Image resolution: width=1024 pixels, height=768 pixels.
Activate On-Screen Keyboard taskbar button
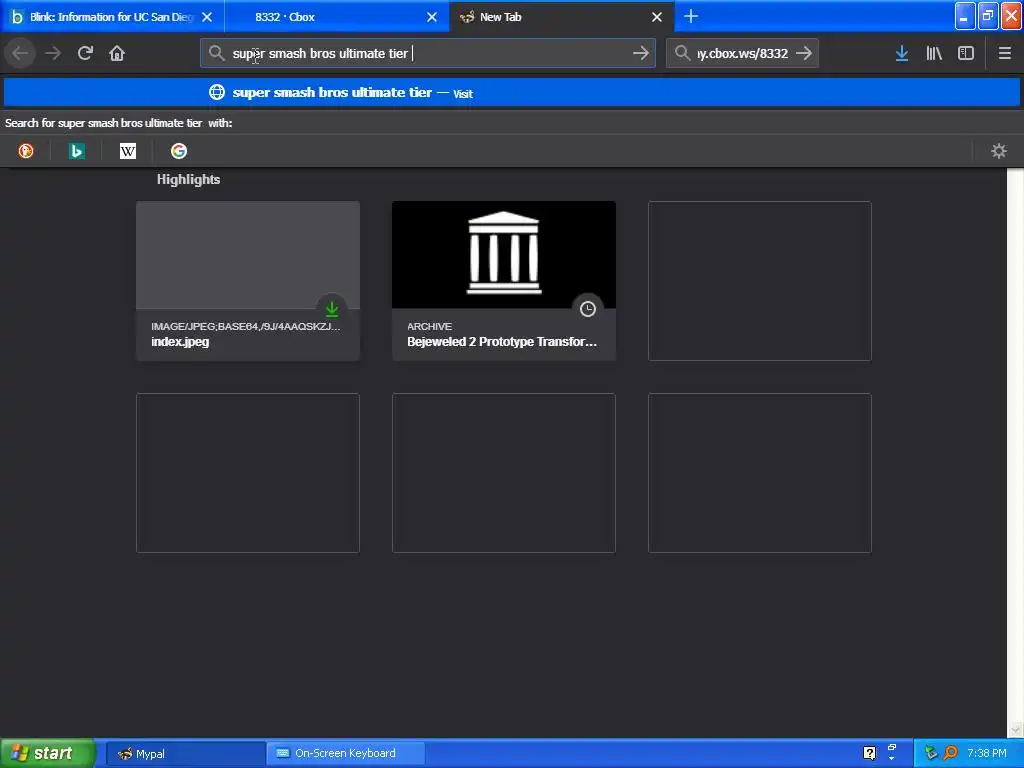click(345, 754)
